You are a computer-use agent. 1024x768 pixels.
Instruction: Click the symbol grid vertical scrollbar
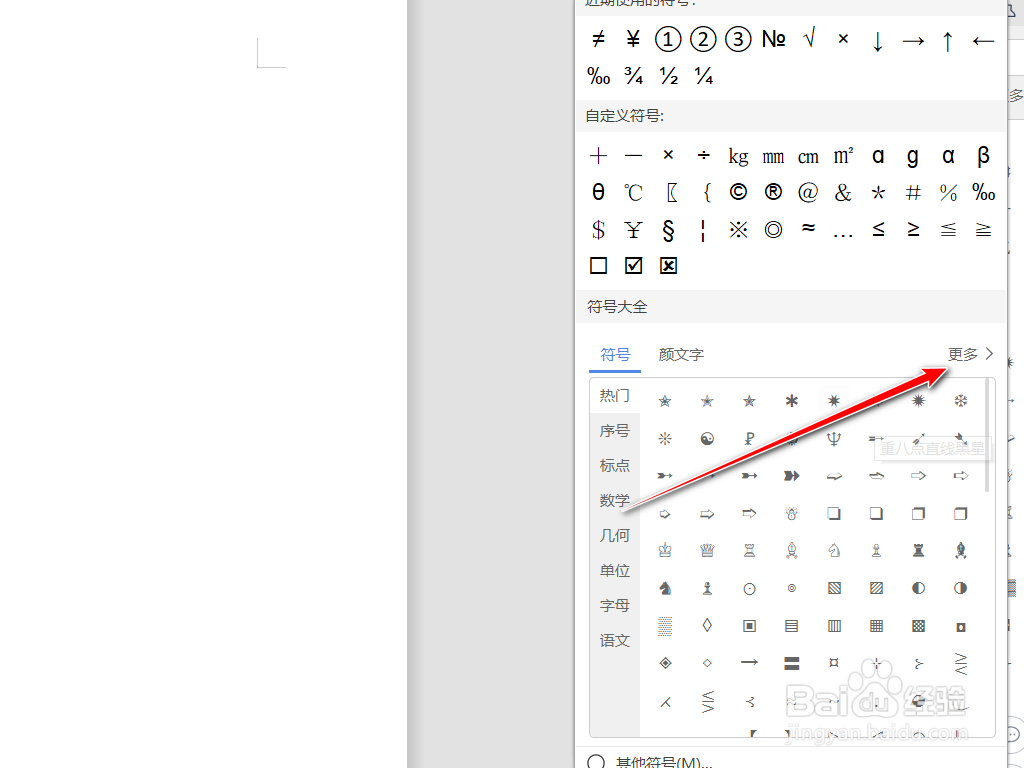[987, 436]
